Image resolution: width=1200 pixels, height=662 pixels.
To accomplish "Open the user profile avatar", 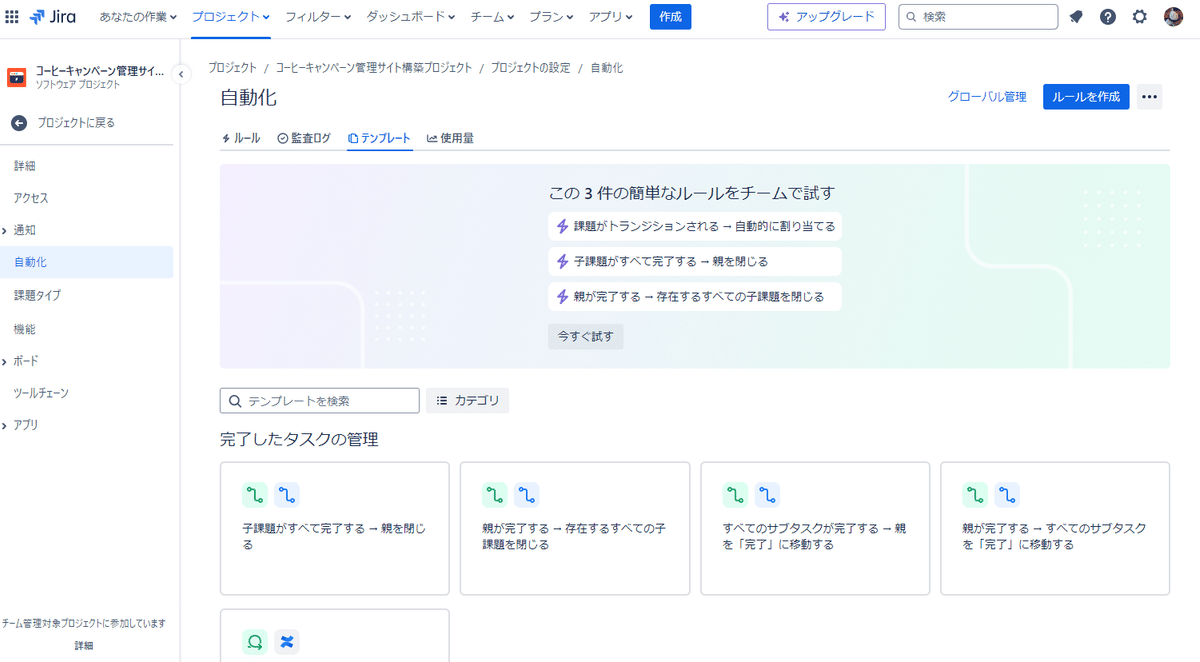I will coord(1174,17).
